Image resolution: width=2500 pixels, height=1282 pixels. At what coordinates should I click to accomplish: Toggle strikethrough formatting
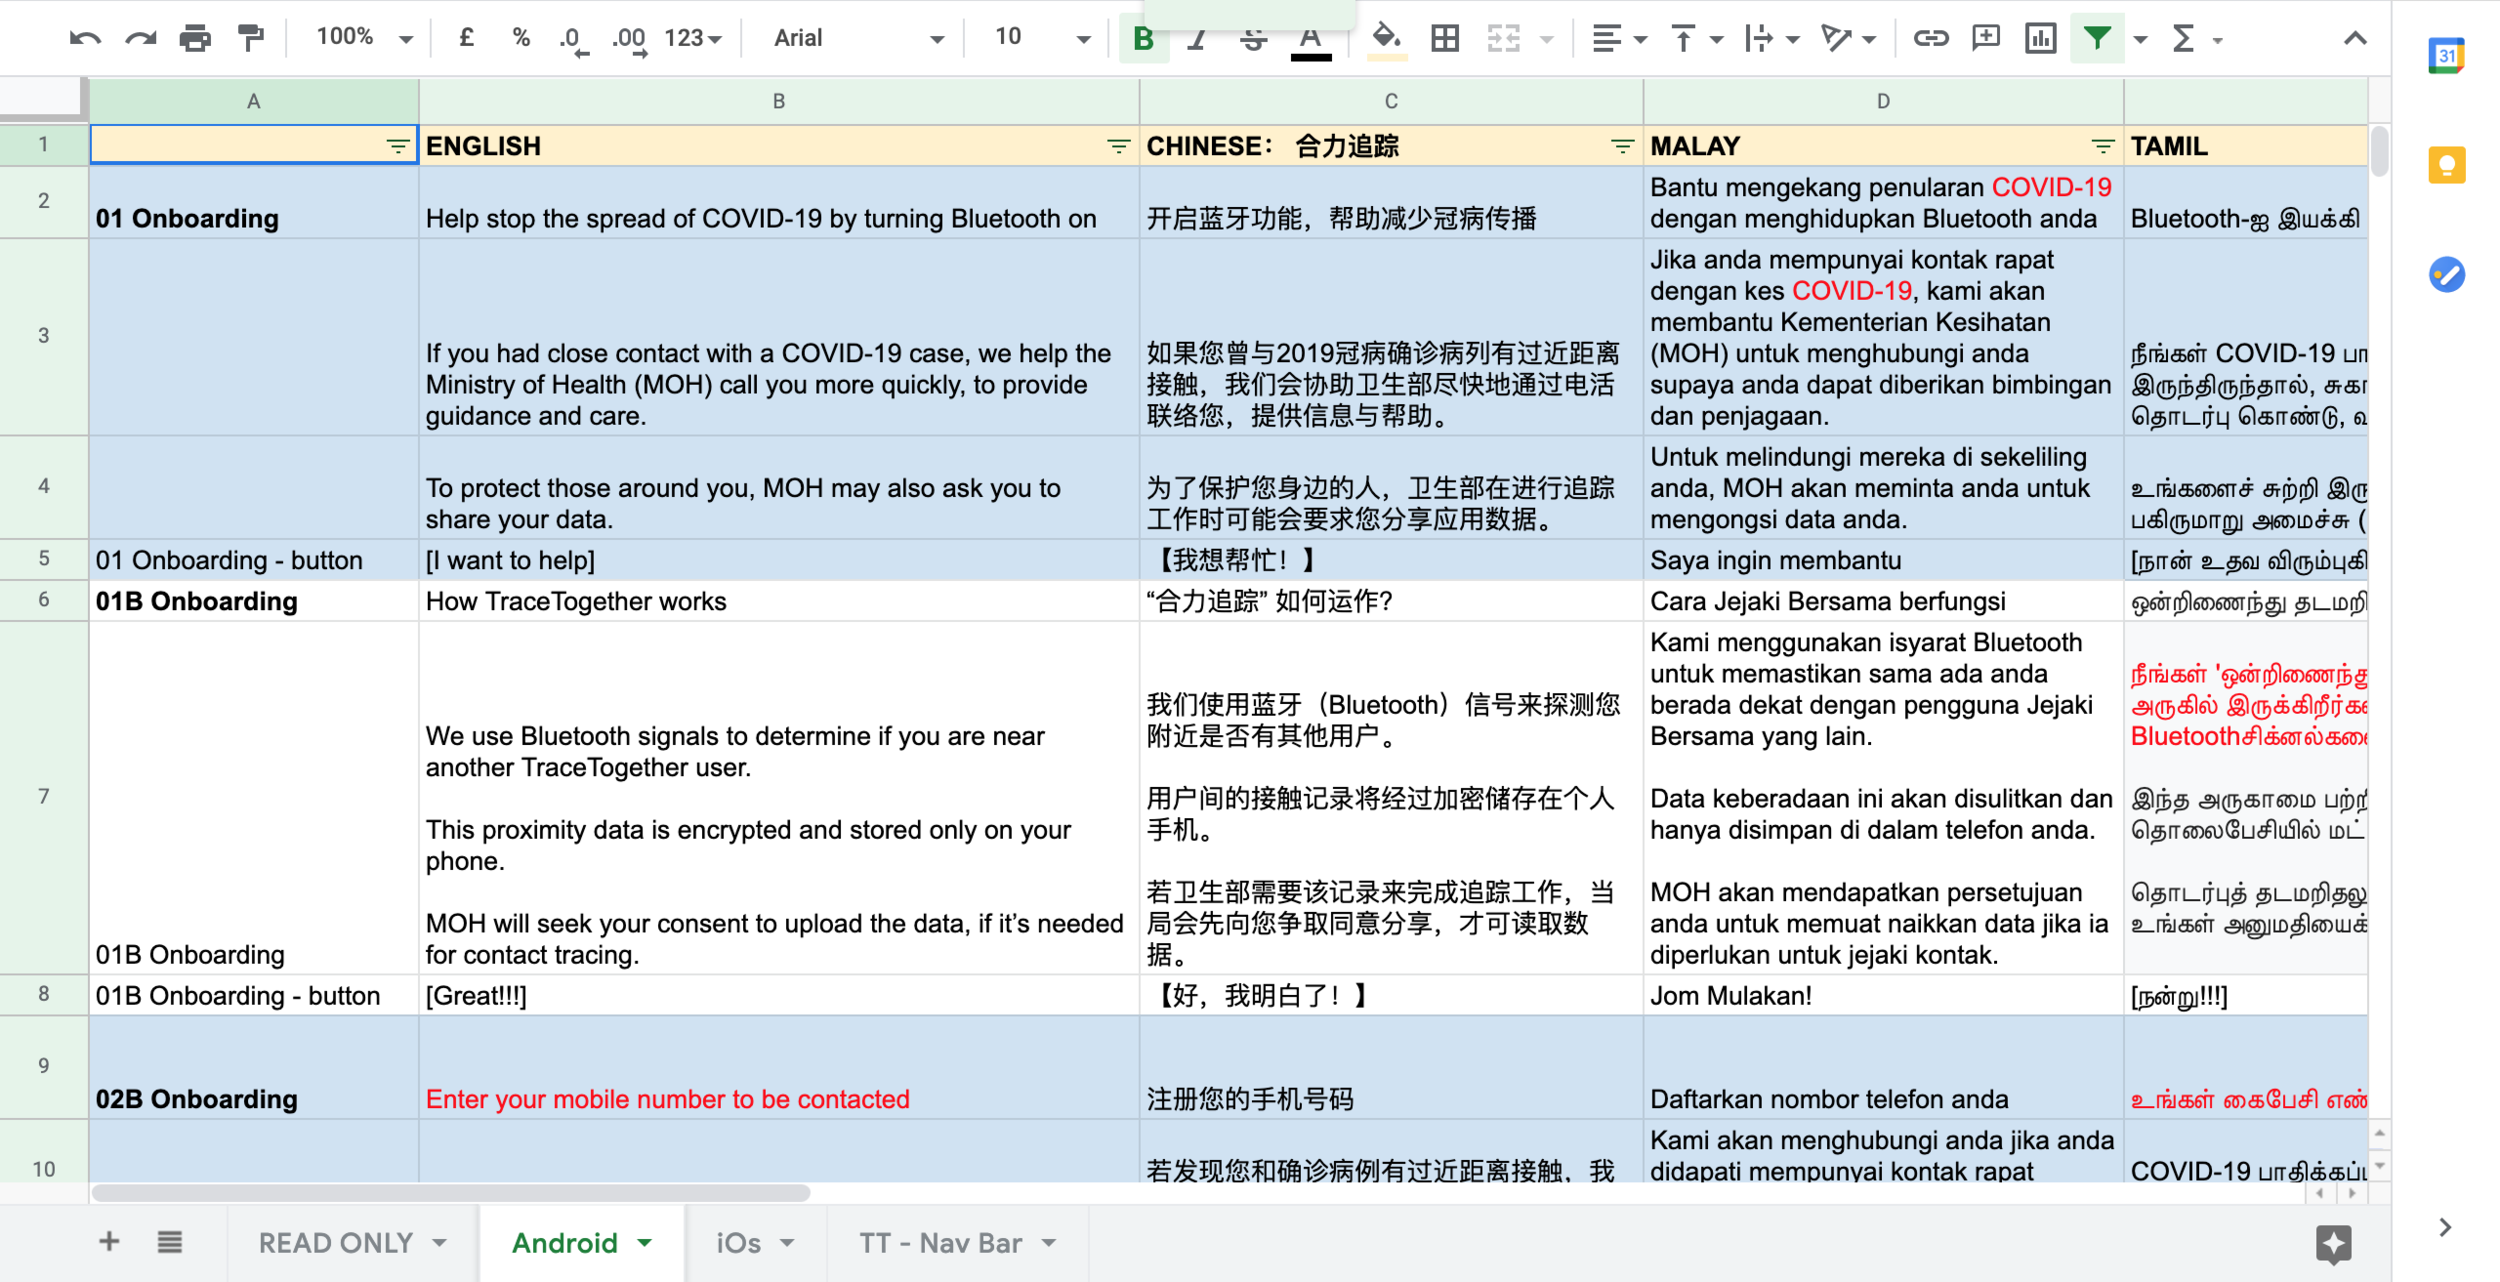pyautogui.click(x=1253, y=39)
